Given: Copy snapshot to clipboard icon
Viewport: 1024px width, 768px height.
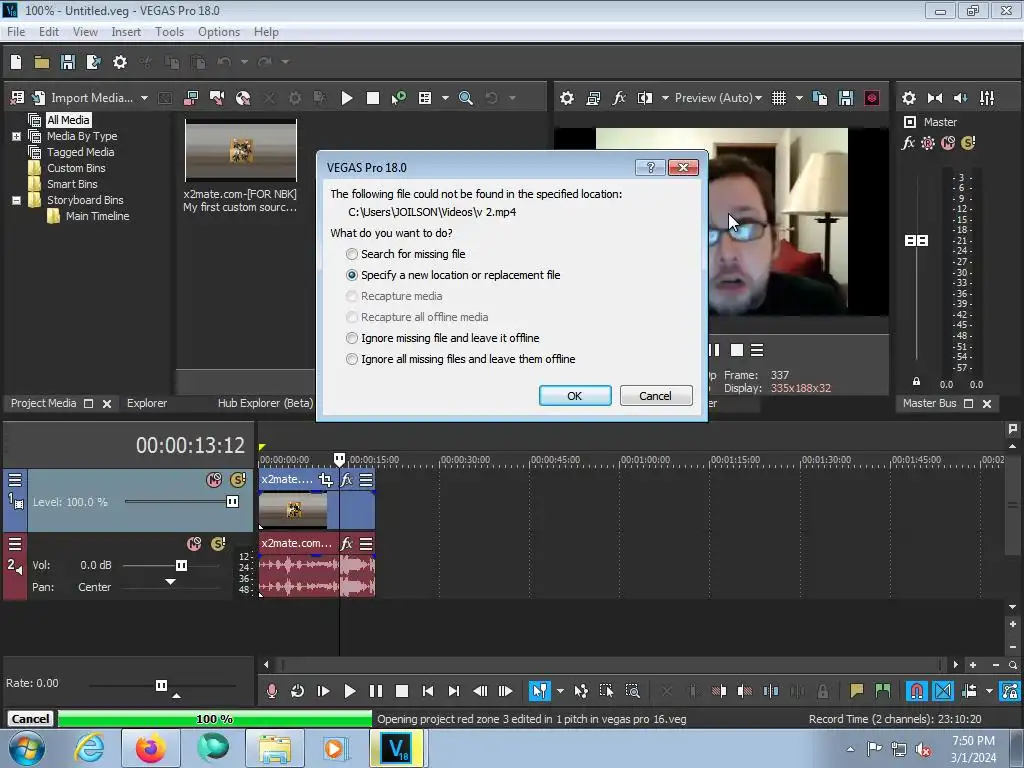Looking at the screenshot, I should pos(820,98).
